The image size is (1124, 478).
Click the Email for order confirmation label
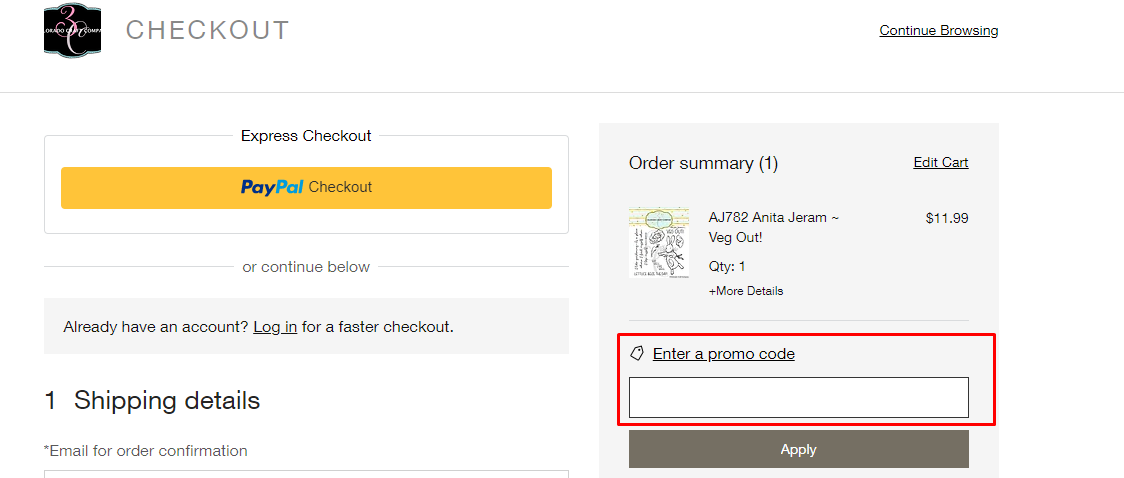coord(146,451)
